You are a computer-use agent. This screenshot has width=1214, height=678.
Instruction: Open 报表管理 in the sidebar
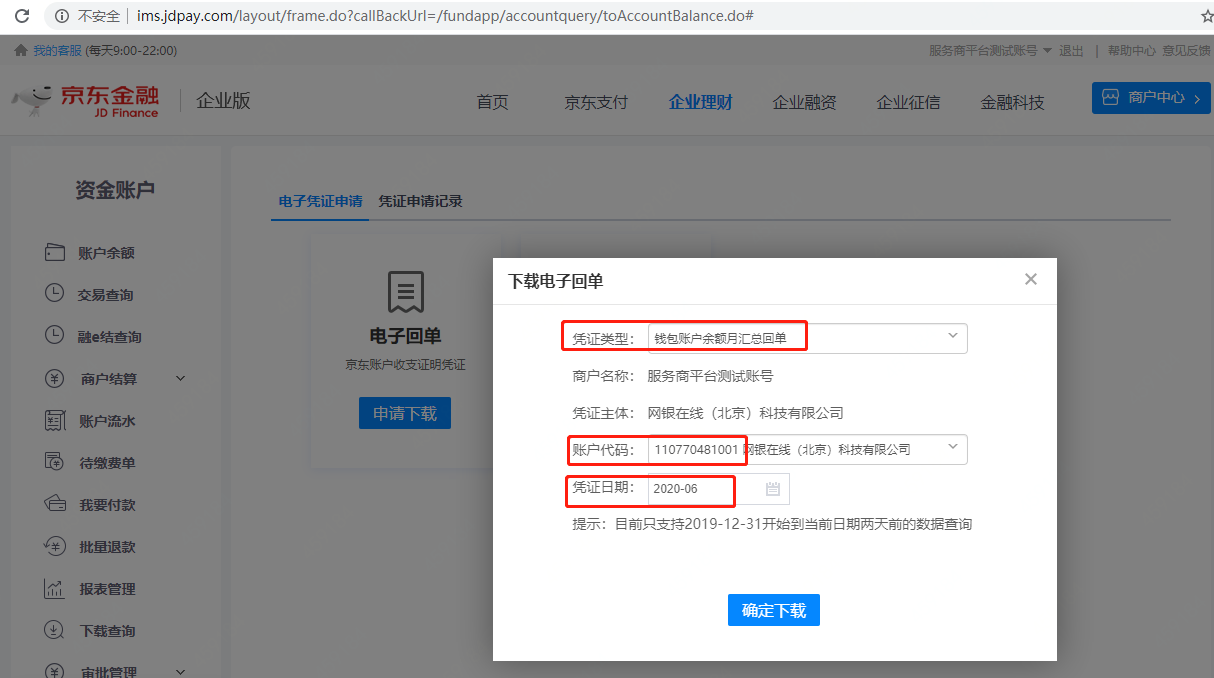[107, 589]
